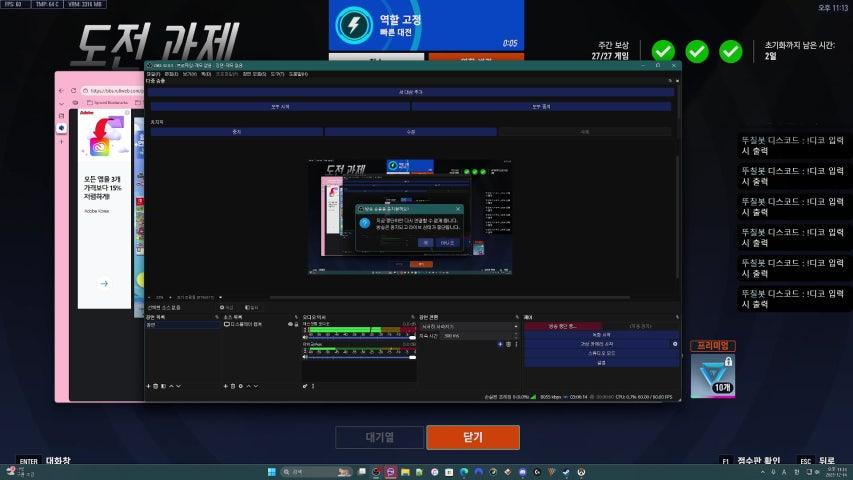This screenshot has height=480, width=853.
Task: Remove selected scene with trash icon in scenes dock
Action: point(156,386)
